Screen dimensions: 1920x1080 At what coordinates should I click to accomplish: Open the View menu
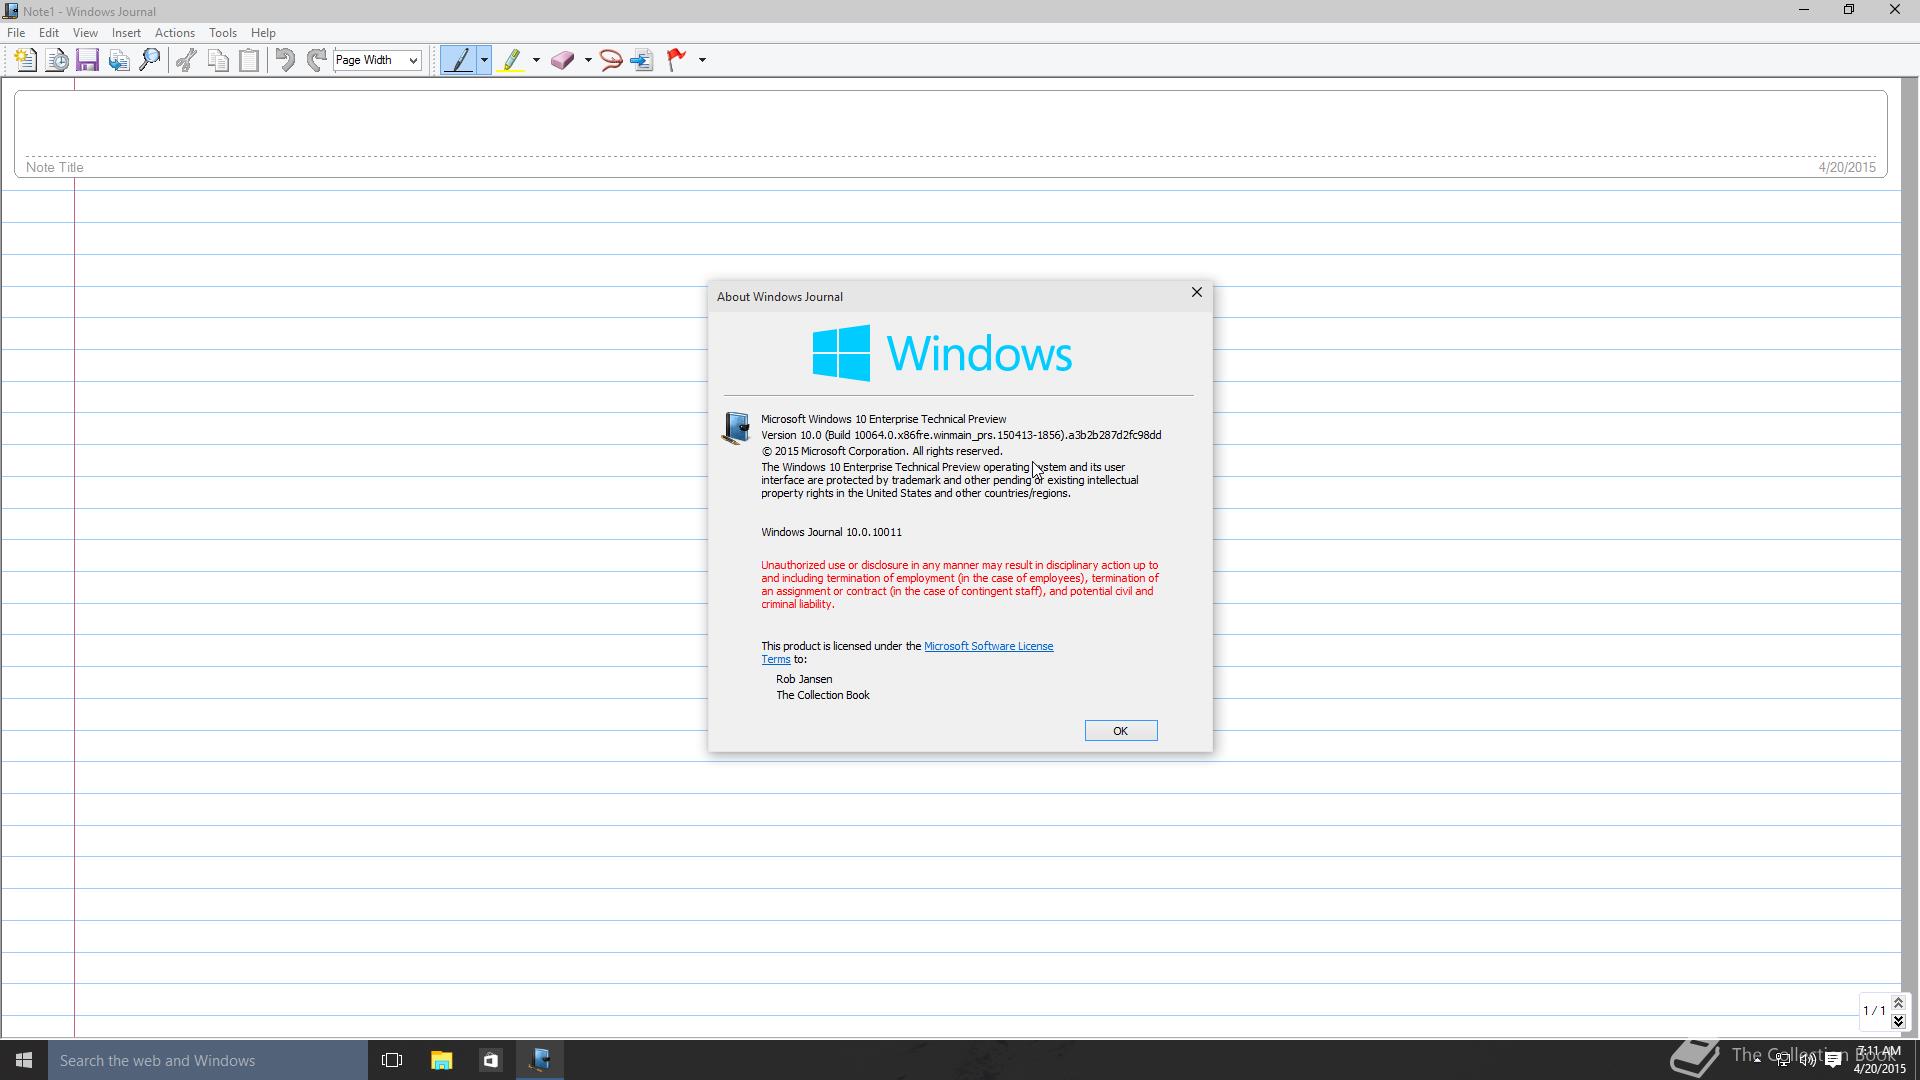[x=85, y=33]
